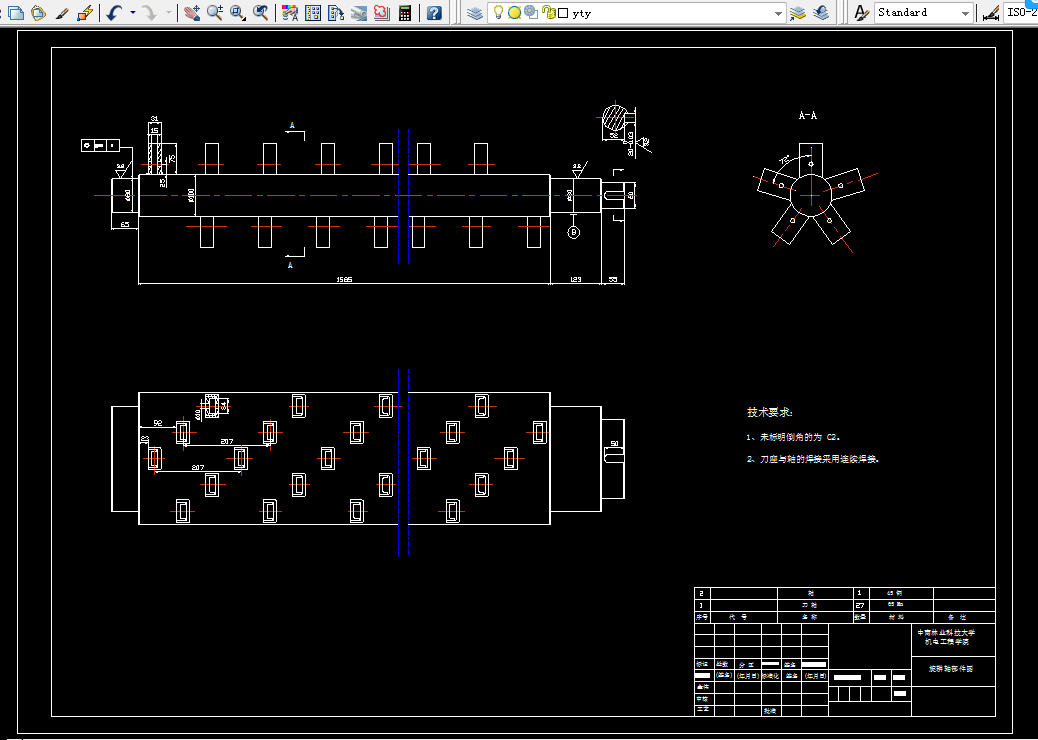1038x740 pixels.
Task: Select the Zoom Window tool
Action: pyautogui.click(x=238, y=12)
